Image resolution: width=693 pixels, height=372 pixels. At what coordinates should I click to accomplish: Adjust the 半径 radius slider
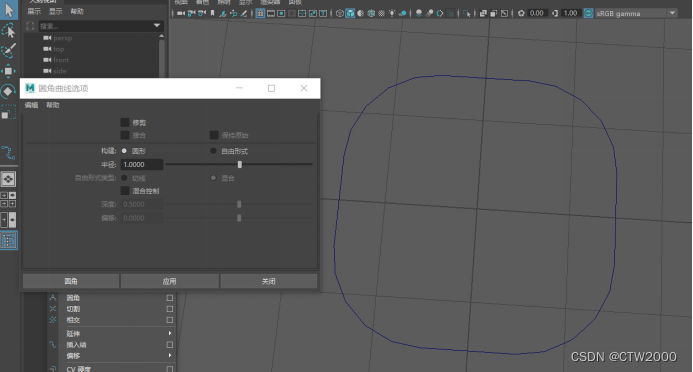(x=239, y=164)
